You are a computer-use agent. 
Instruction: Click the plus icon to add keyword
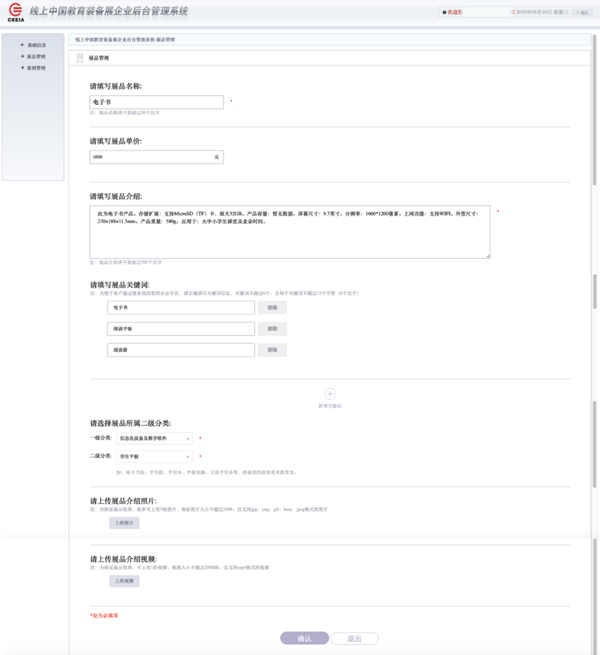(330, 395)
